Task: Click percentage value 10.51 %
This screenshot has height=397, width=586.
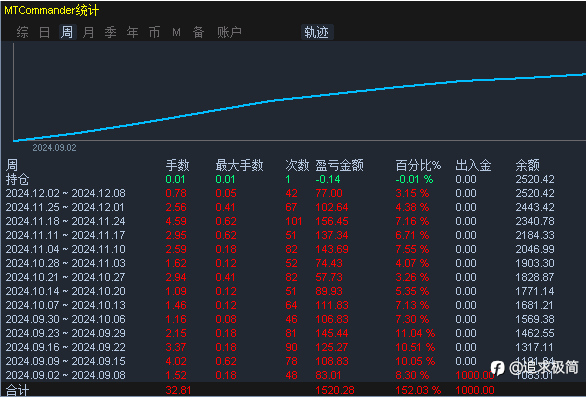Action: pyautogui.click(x=415, y=347)
